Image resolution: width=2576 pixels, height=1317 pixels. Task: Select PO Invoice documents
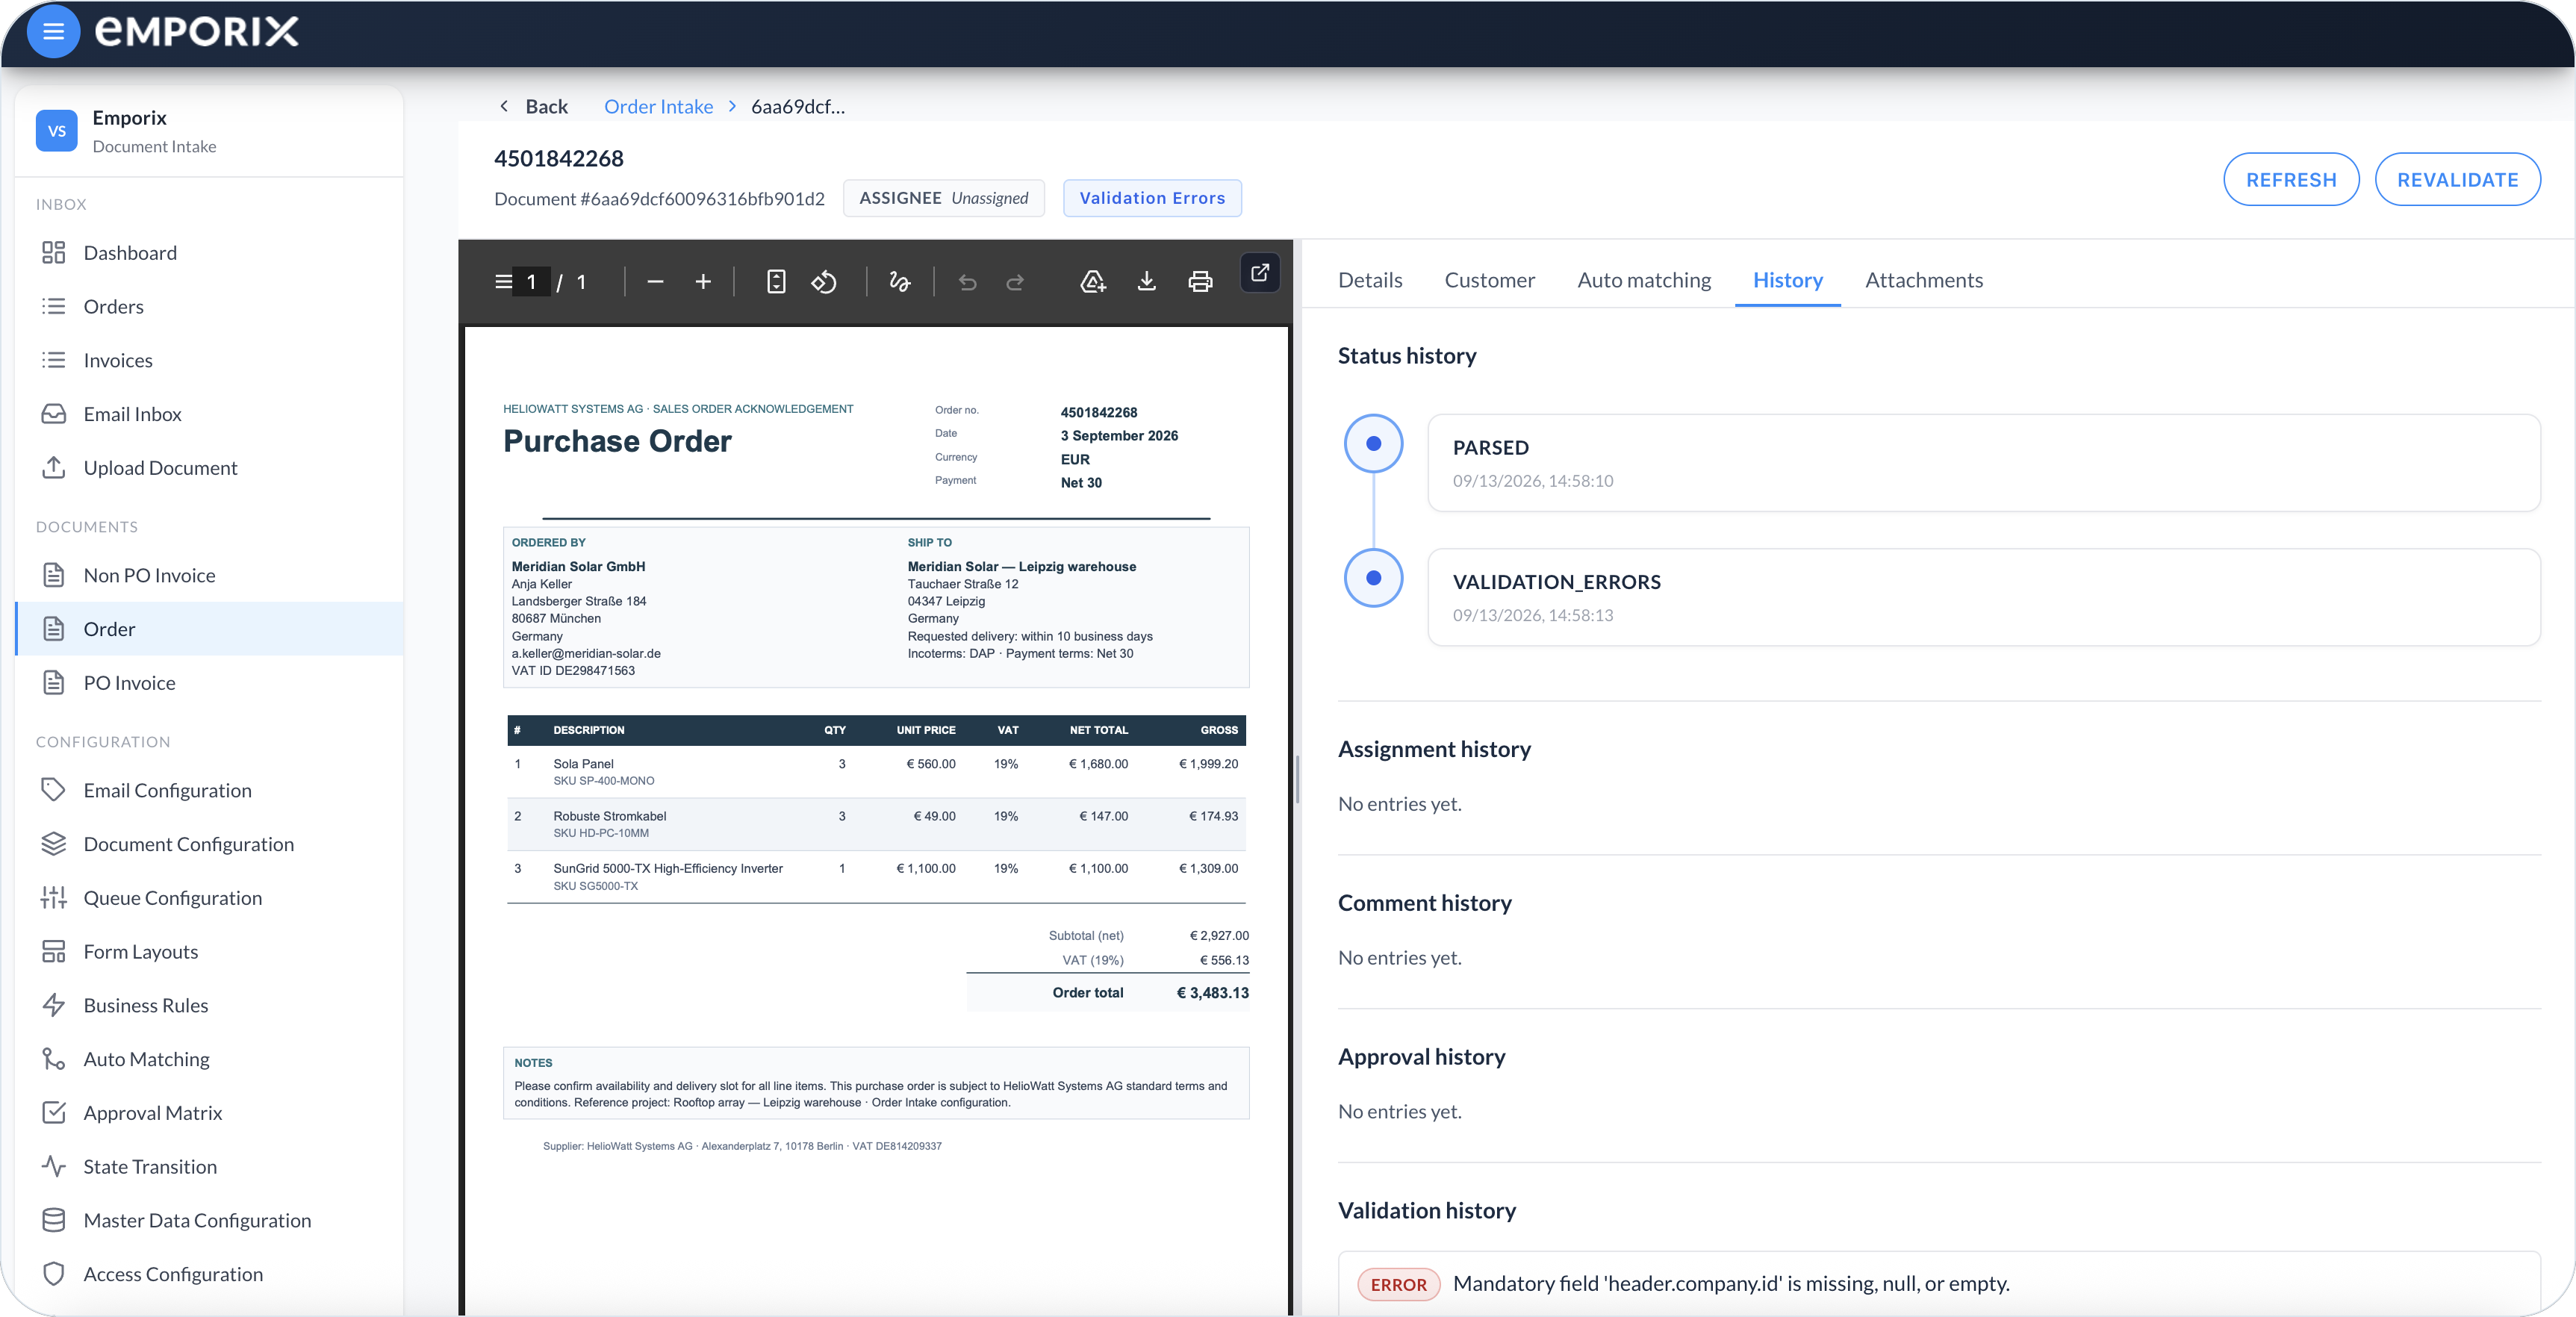pos(209,683)
